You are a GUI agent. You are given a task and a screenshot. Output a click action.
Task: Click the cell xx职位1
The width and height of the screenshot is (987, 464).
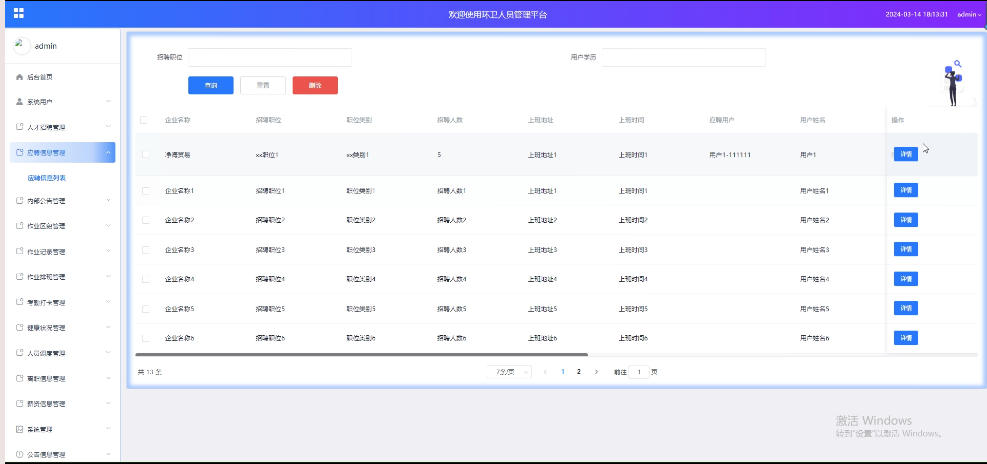click(267, 154)
